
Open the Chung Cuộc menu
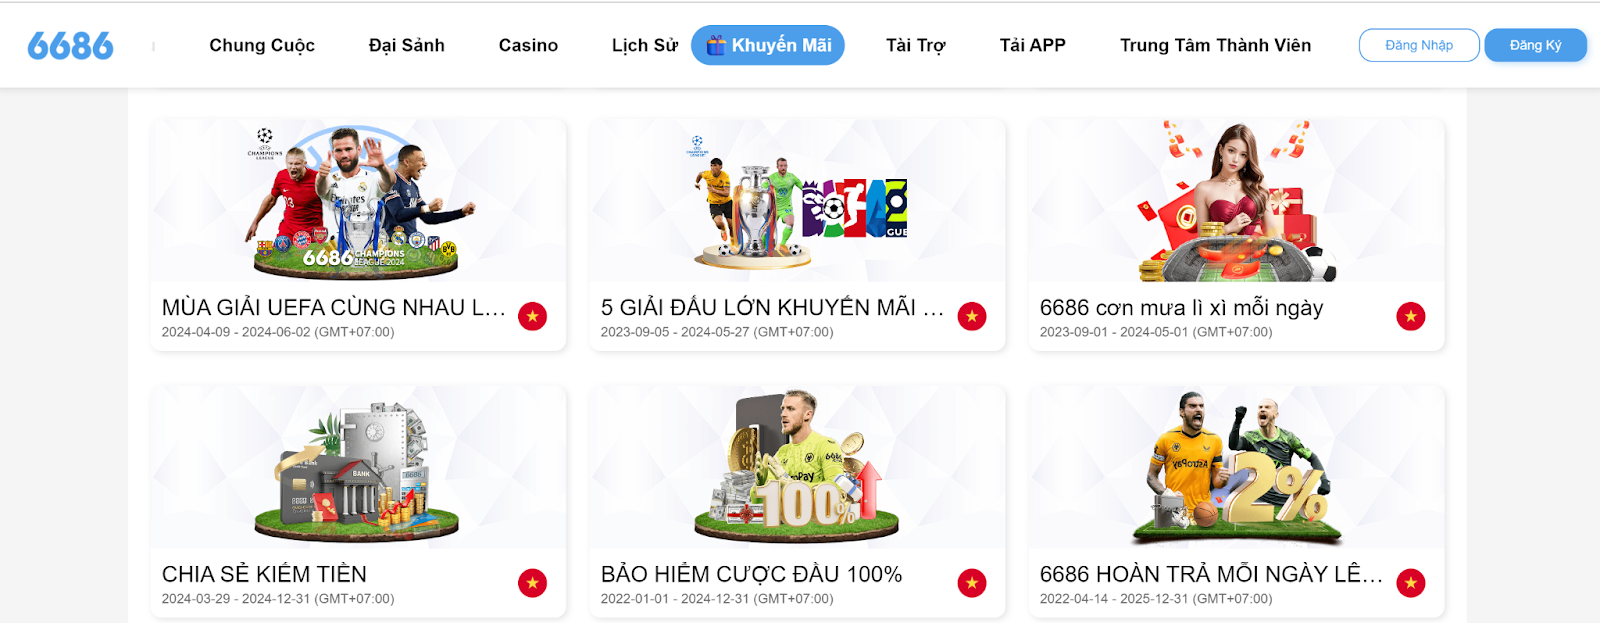pyautogui.click(x=262, y=45)
